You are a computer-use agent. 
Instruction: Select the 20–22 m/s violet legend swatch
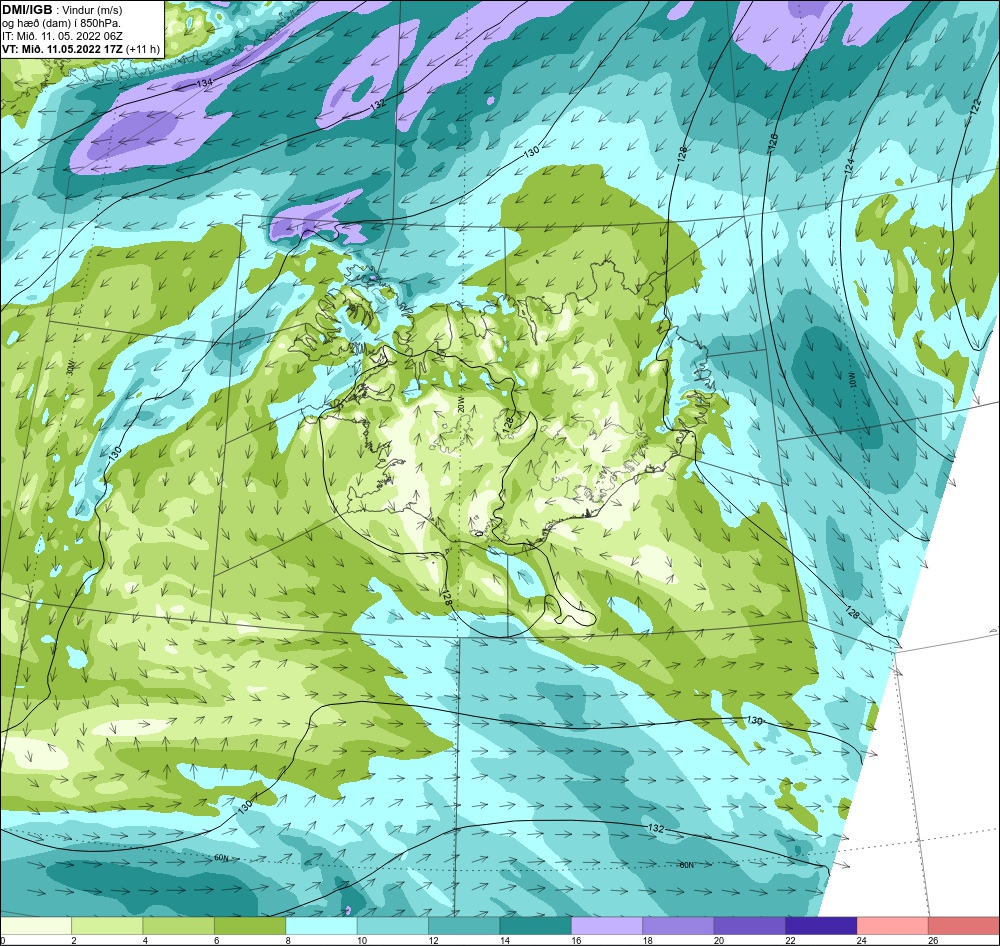click(x=750, y=925)
